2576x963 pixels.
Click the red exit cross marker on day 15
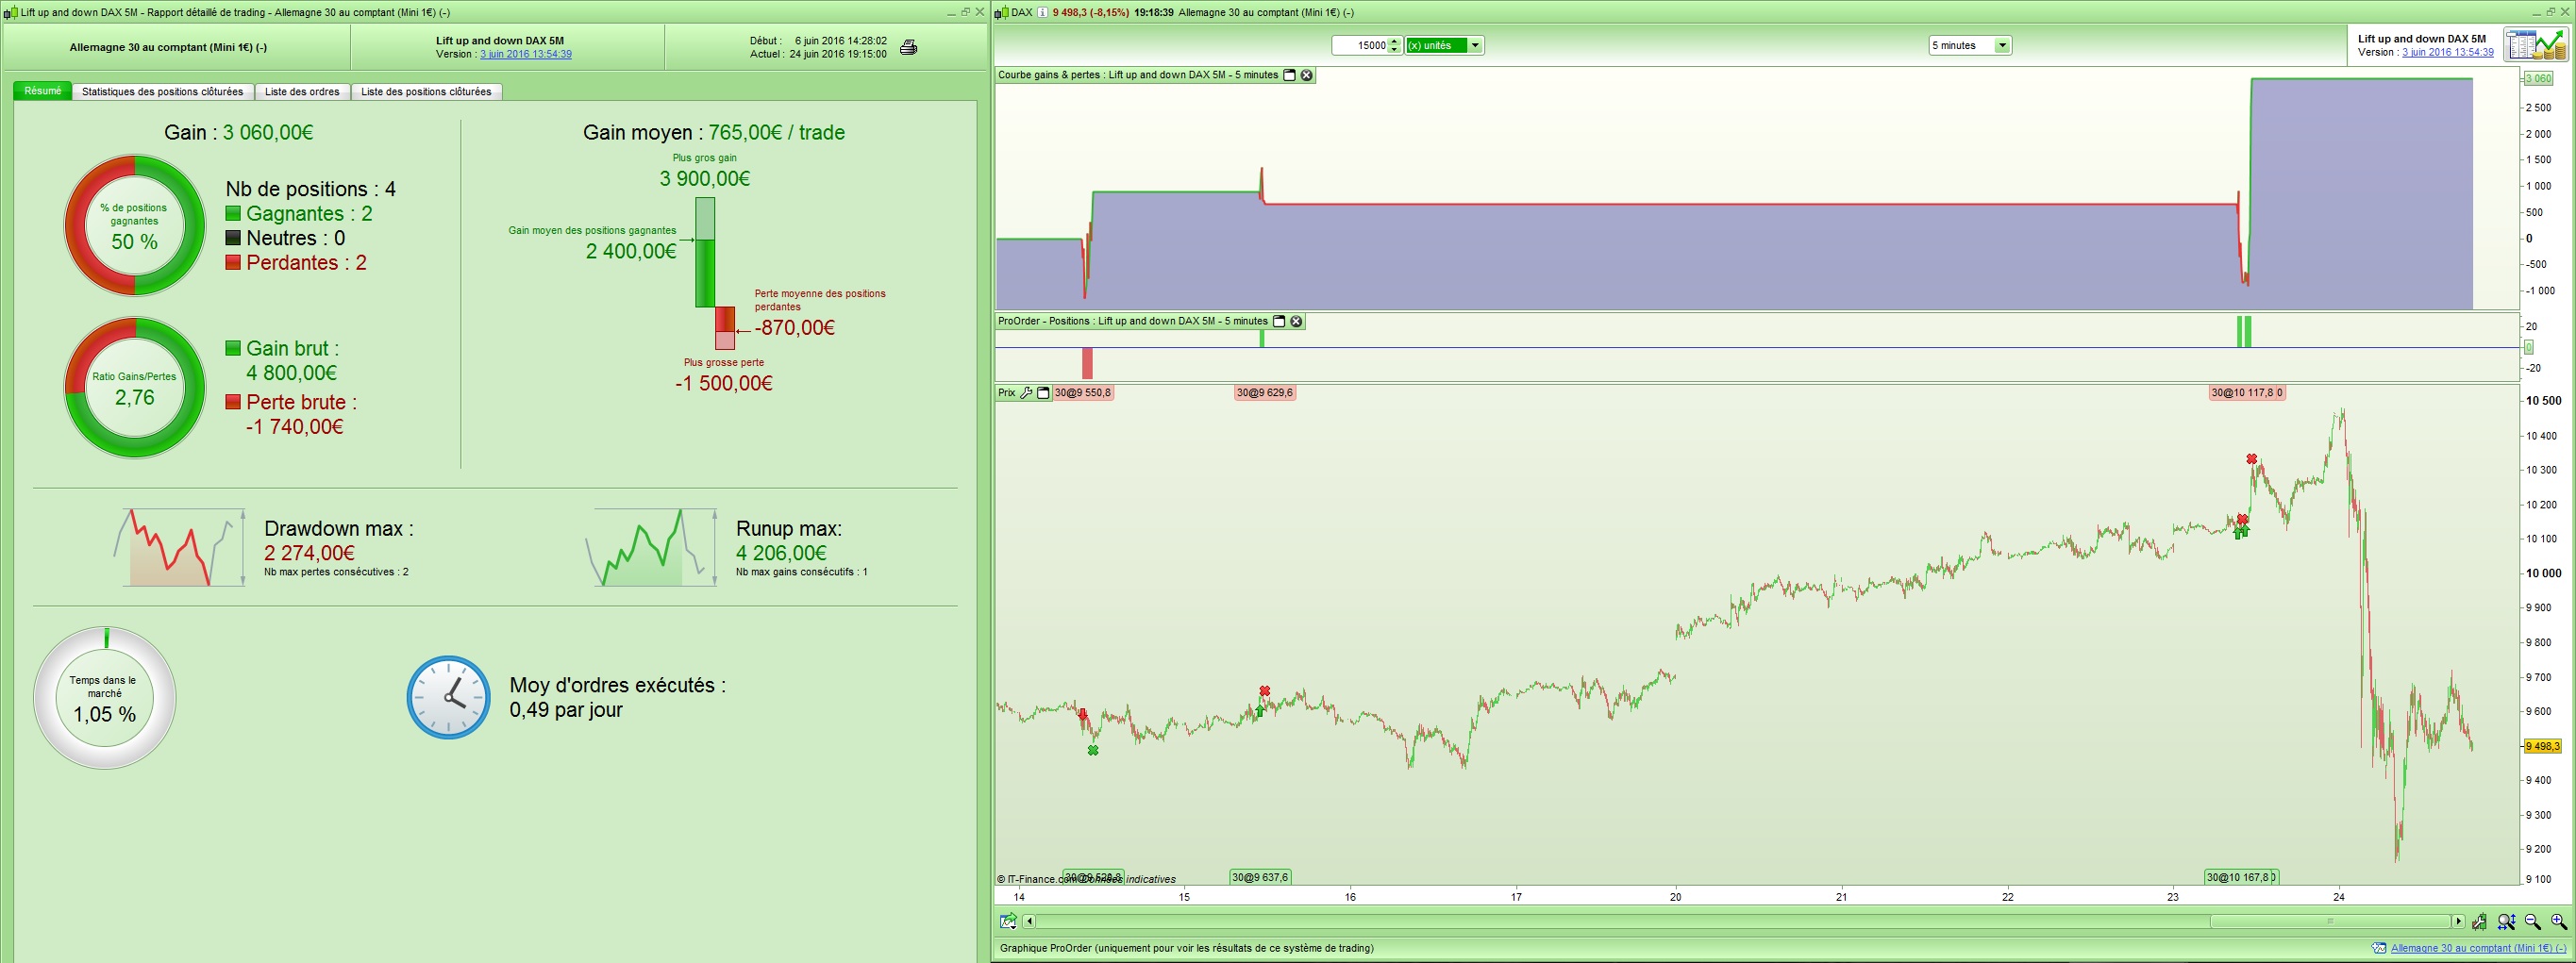click(1265, 691)
